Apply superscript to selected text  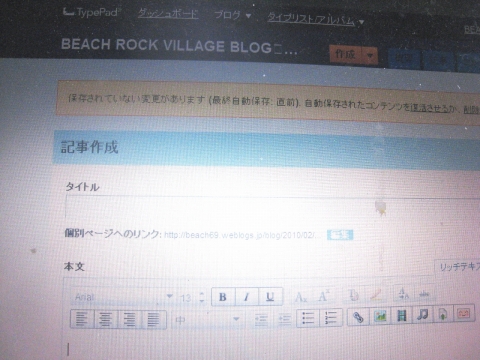pyautogui.click(x=323, y=296)
